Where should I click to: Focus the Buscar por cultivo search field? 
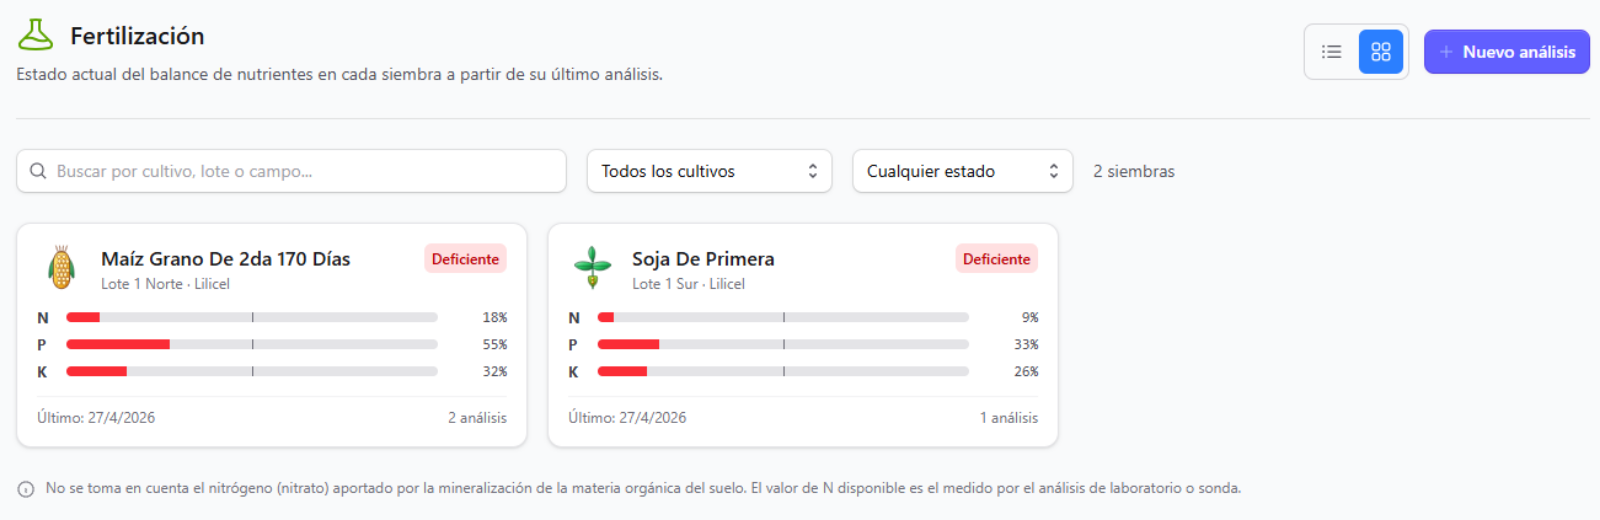(x=291, y=171)
